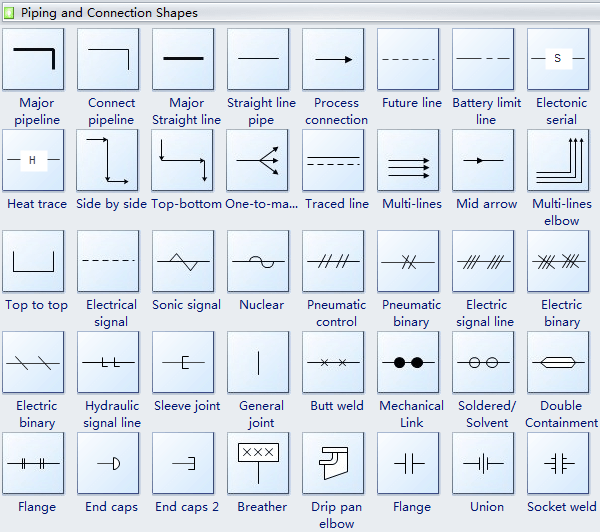Select Flange shape with bars on a line
The width and height of the screenshot is (600, 532).
tap(33, 463)
